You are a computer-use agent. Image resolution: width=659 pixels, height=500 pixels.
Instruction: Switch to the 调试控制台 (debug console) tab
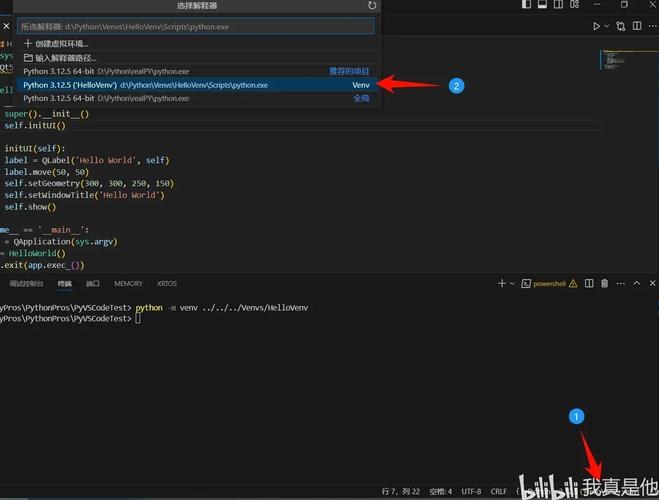click(x=26, y=284)
